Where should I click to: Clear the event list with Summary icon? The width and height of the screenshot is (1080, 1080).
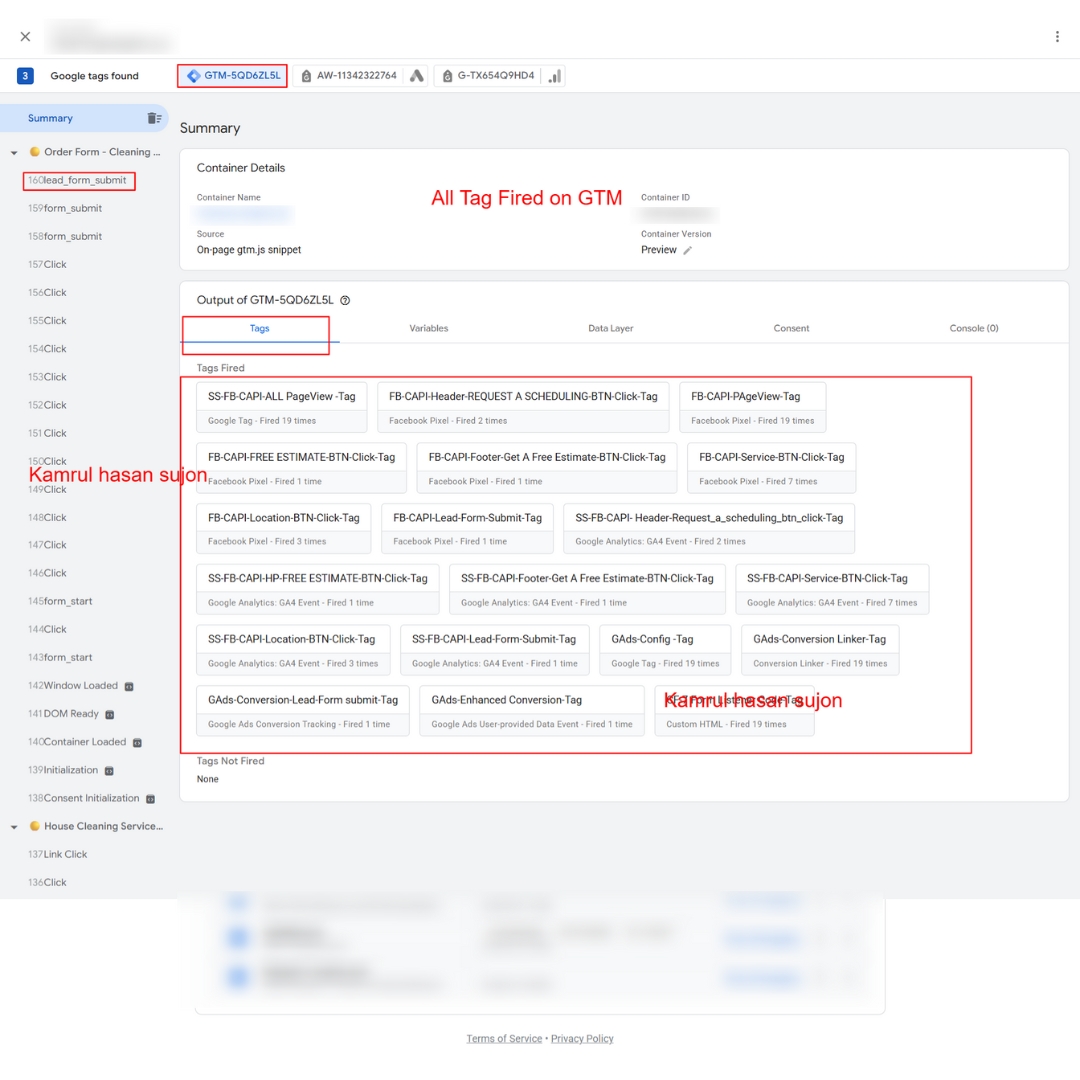point(154,118)
